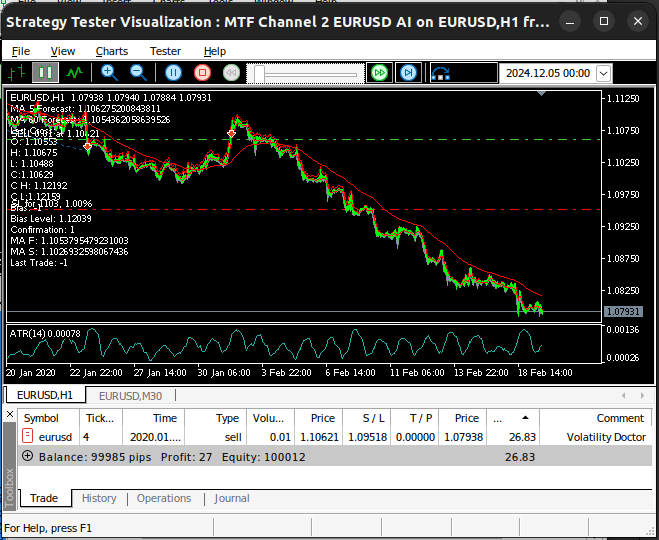
Task: Click the 1.07931 current price label
Action: pyautogui.click(x=624, y=312)
